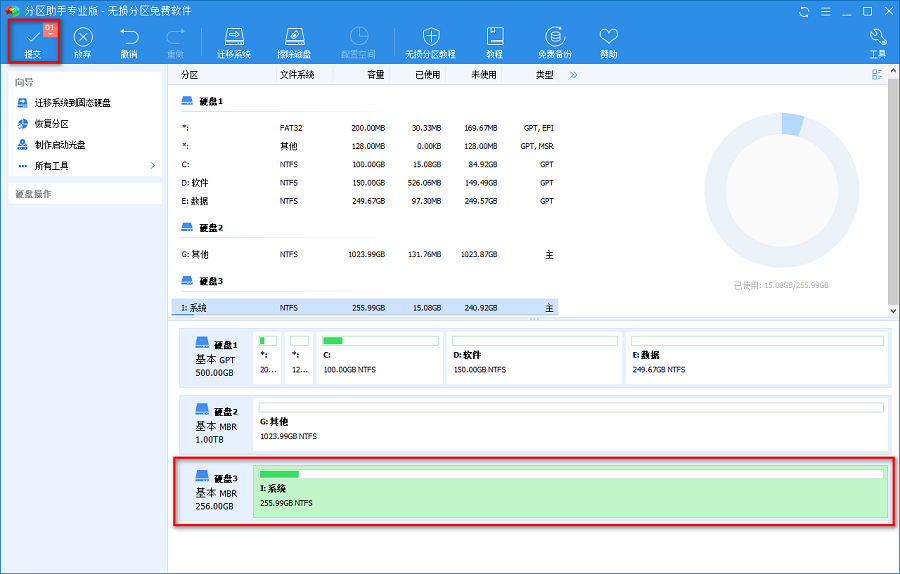Click the partition list scrollbar down arrow
The image size is (900, 574).
(893, 311)
